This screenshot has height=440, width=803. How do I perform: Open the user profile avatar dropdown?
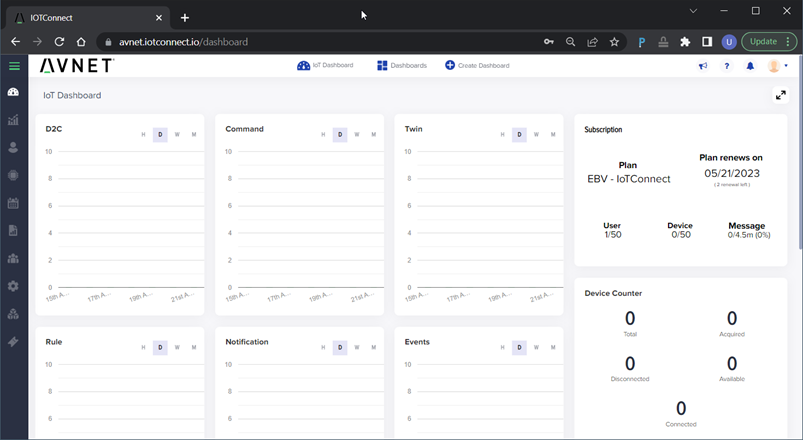point(776,66)
